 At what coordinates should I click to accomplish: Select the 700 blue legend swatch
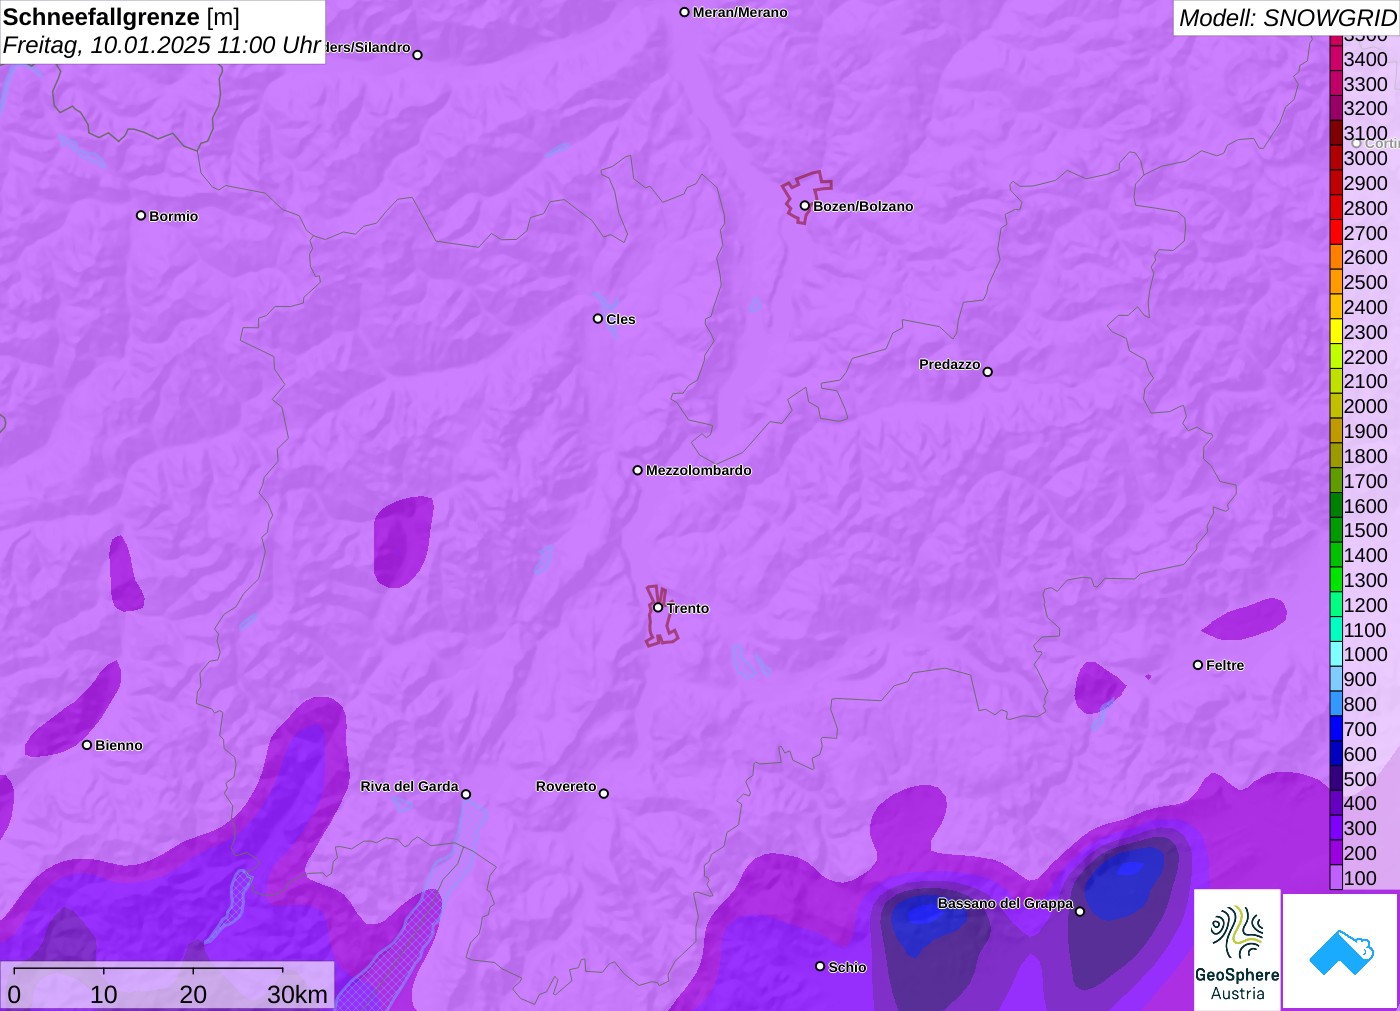click(x=1336, y=729)
